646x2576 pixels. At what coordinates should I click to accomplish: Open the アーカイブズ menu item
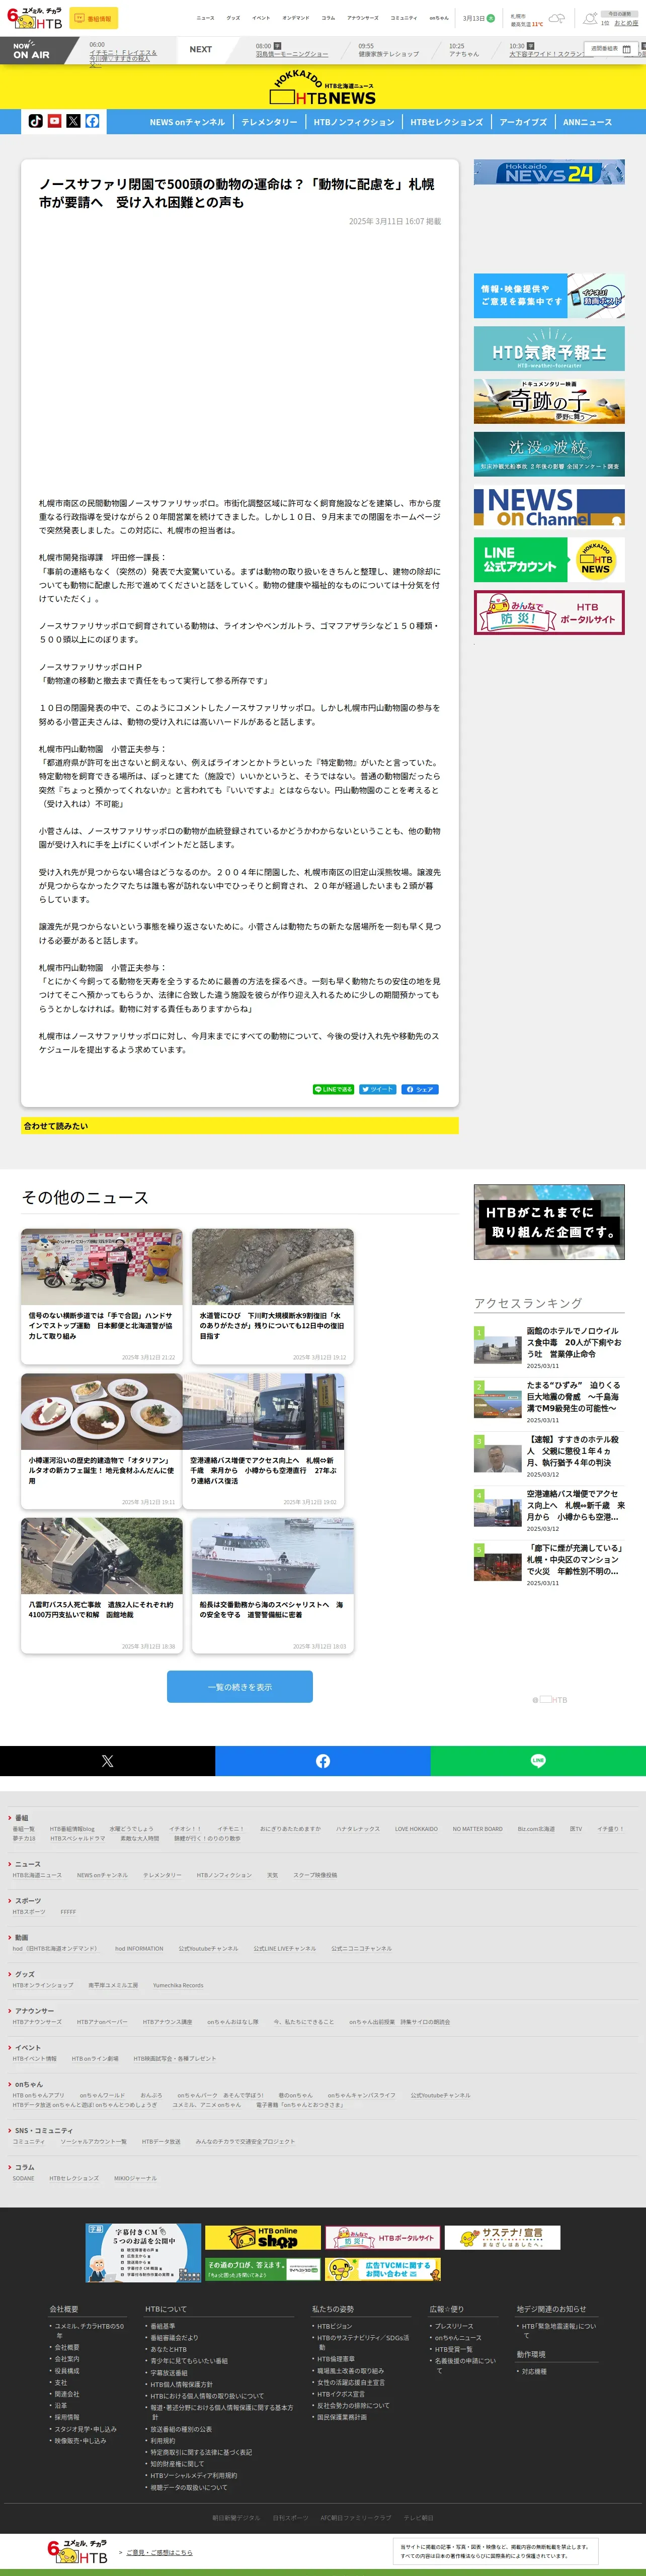coord(523,122)
